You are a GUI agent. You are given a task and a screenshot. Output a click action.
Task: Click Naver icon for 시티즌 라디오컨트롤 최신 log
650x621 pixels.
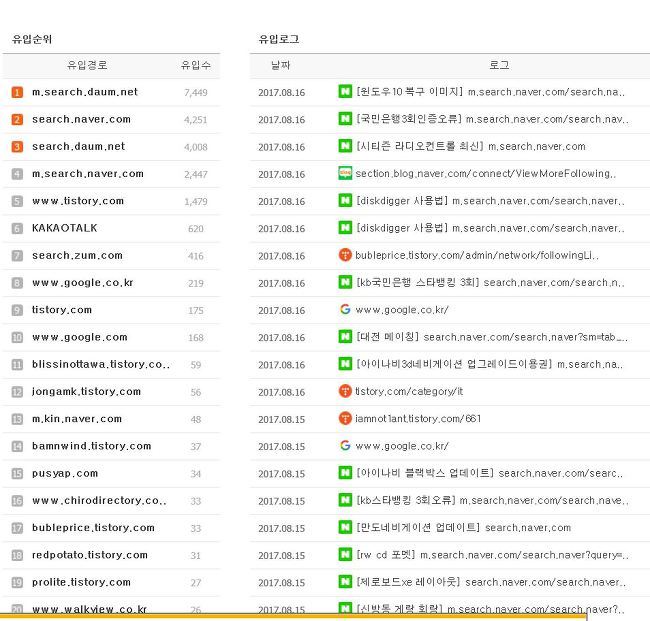click(x=345, y=146)
